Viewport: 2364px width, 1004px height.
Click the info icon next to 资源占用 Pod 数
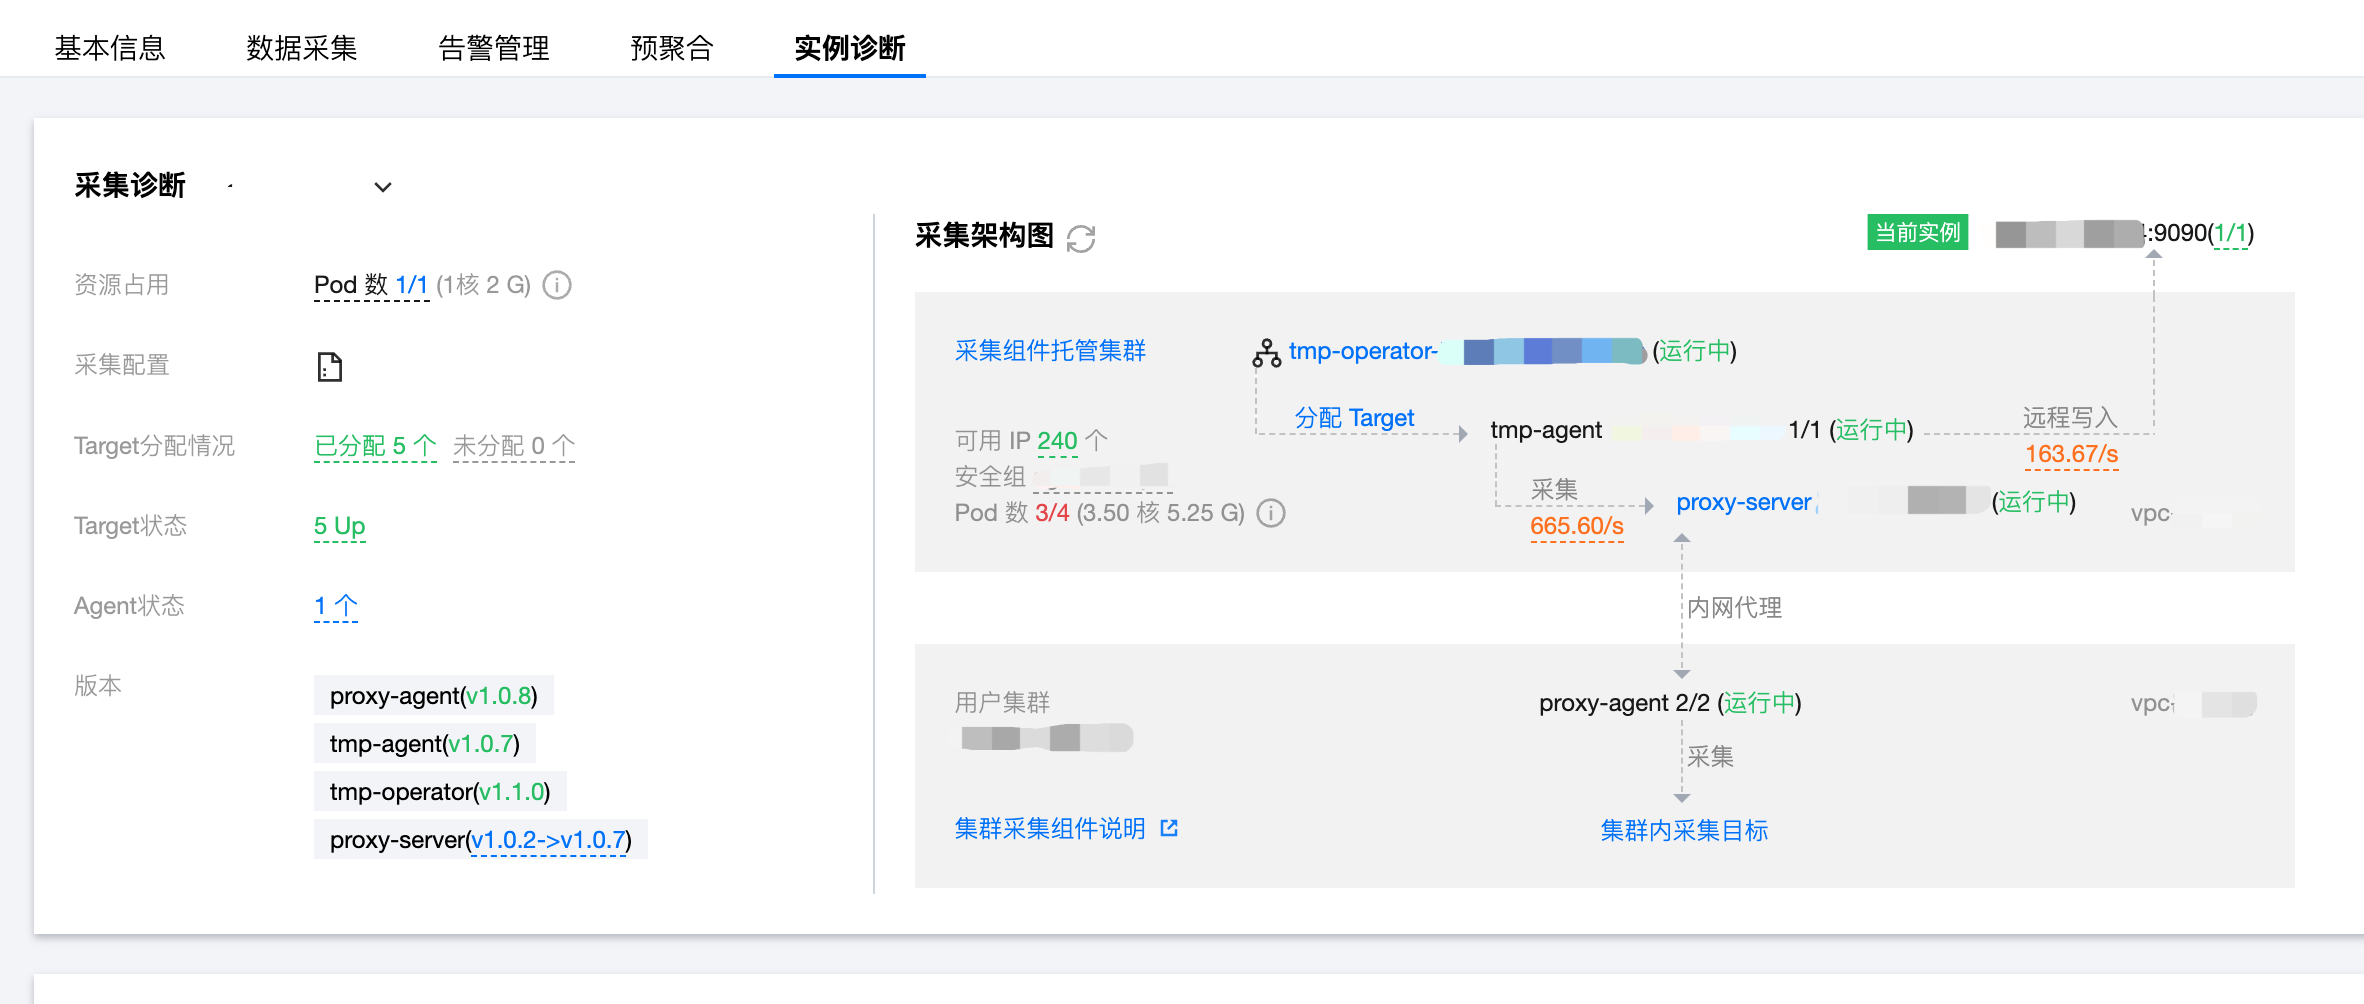point(557,286)
